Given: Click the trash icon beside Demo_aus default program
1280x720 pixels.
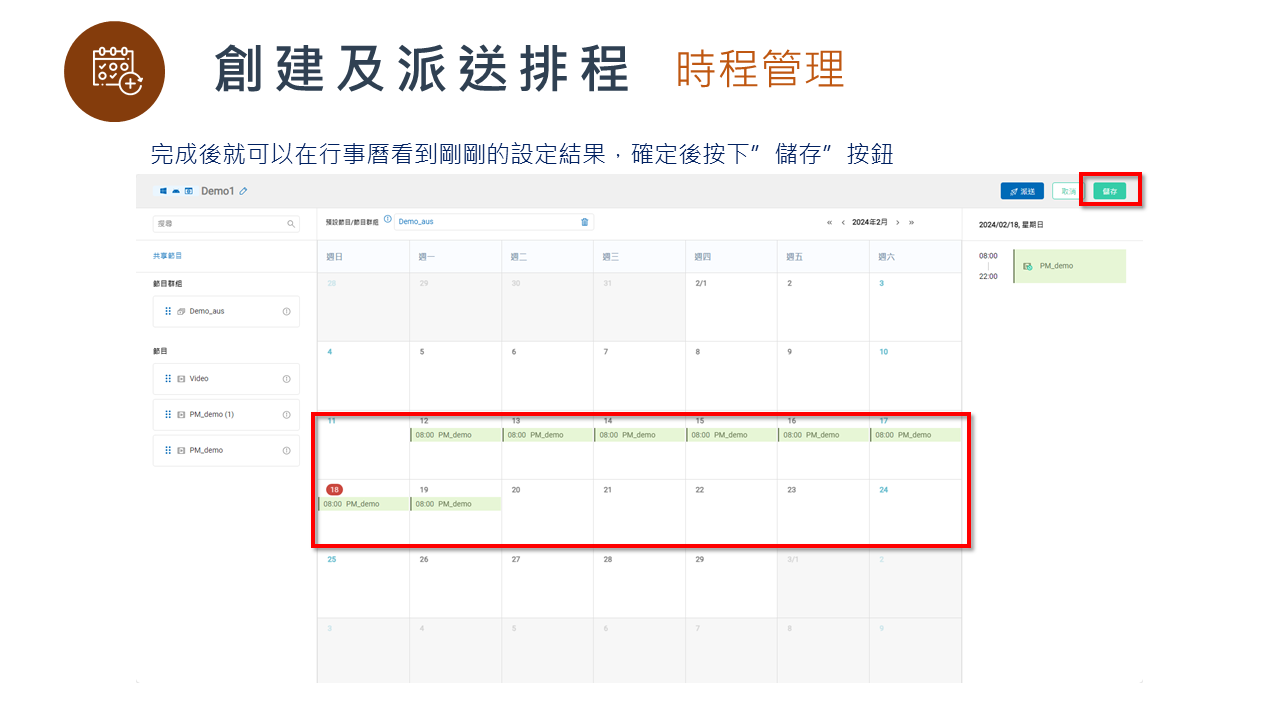Looking at the screenshot, I should (585, 221).
